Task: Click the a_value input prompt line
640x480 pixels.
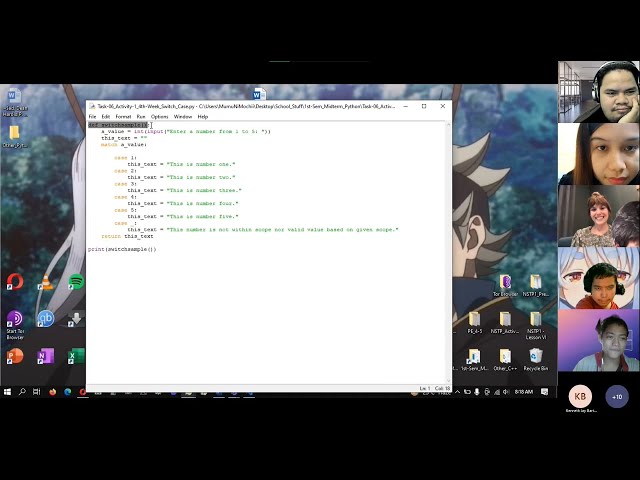Action: pos(186,131)
